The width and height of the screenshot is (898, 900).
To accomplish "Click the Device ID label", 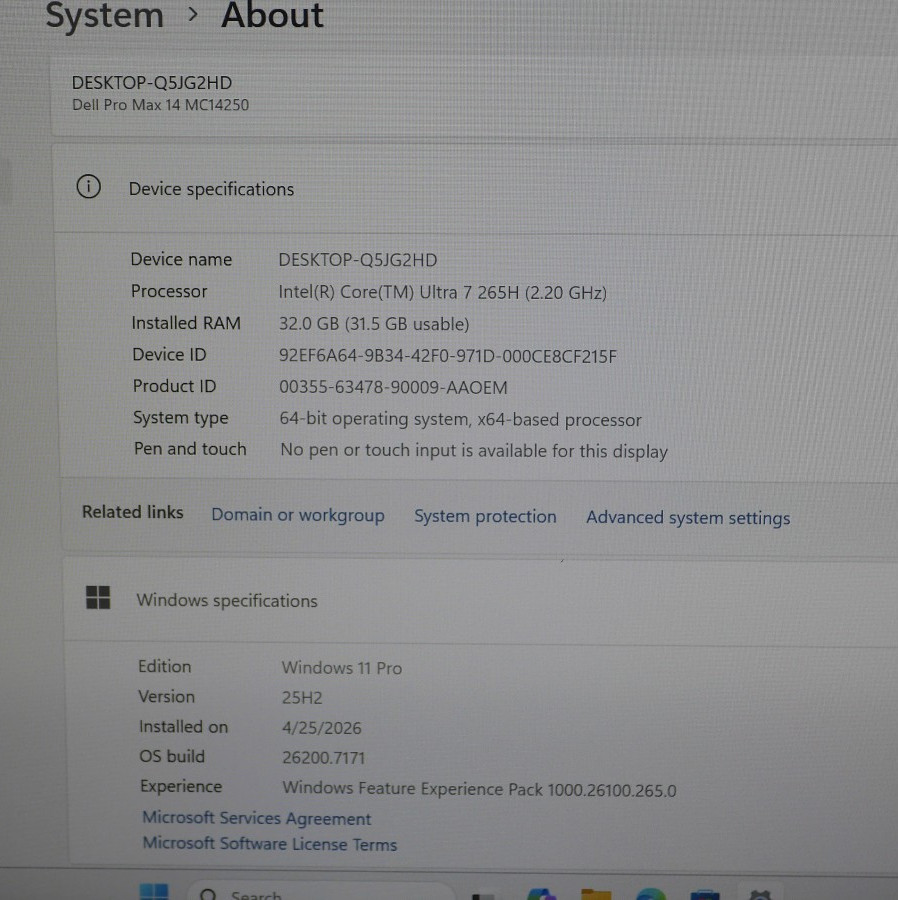I will (169, 355).
